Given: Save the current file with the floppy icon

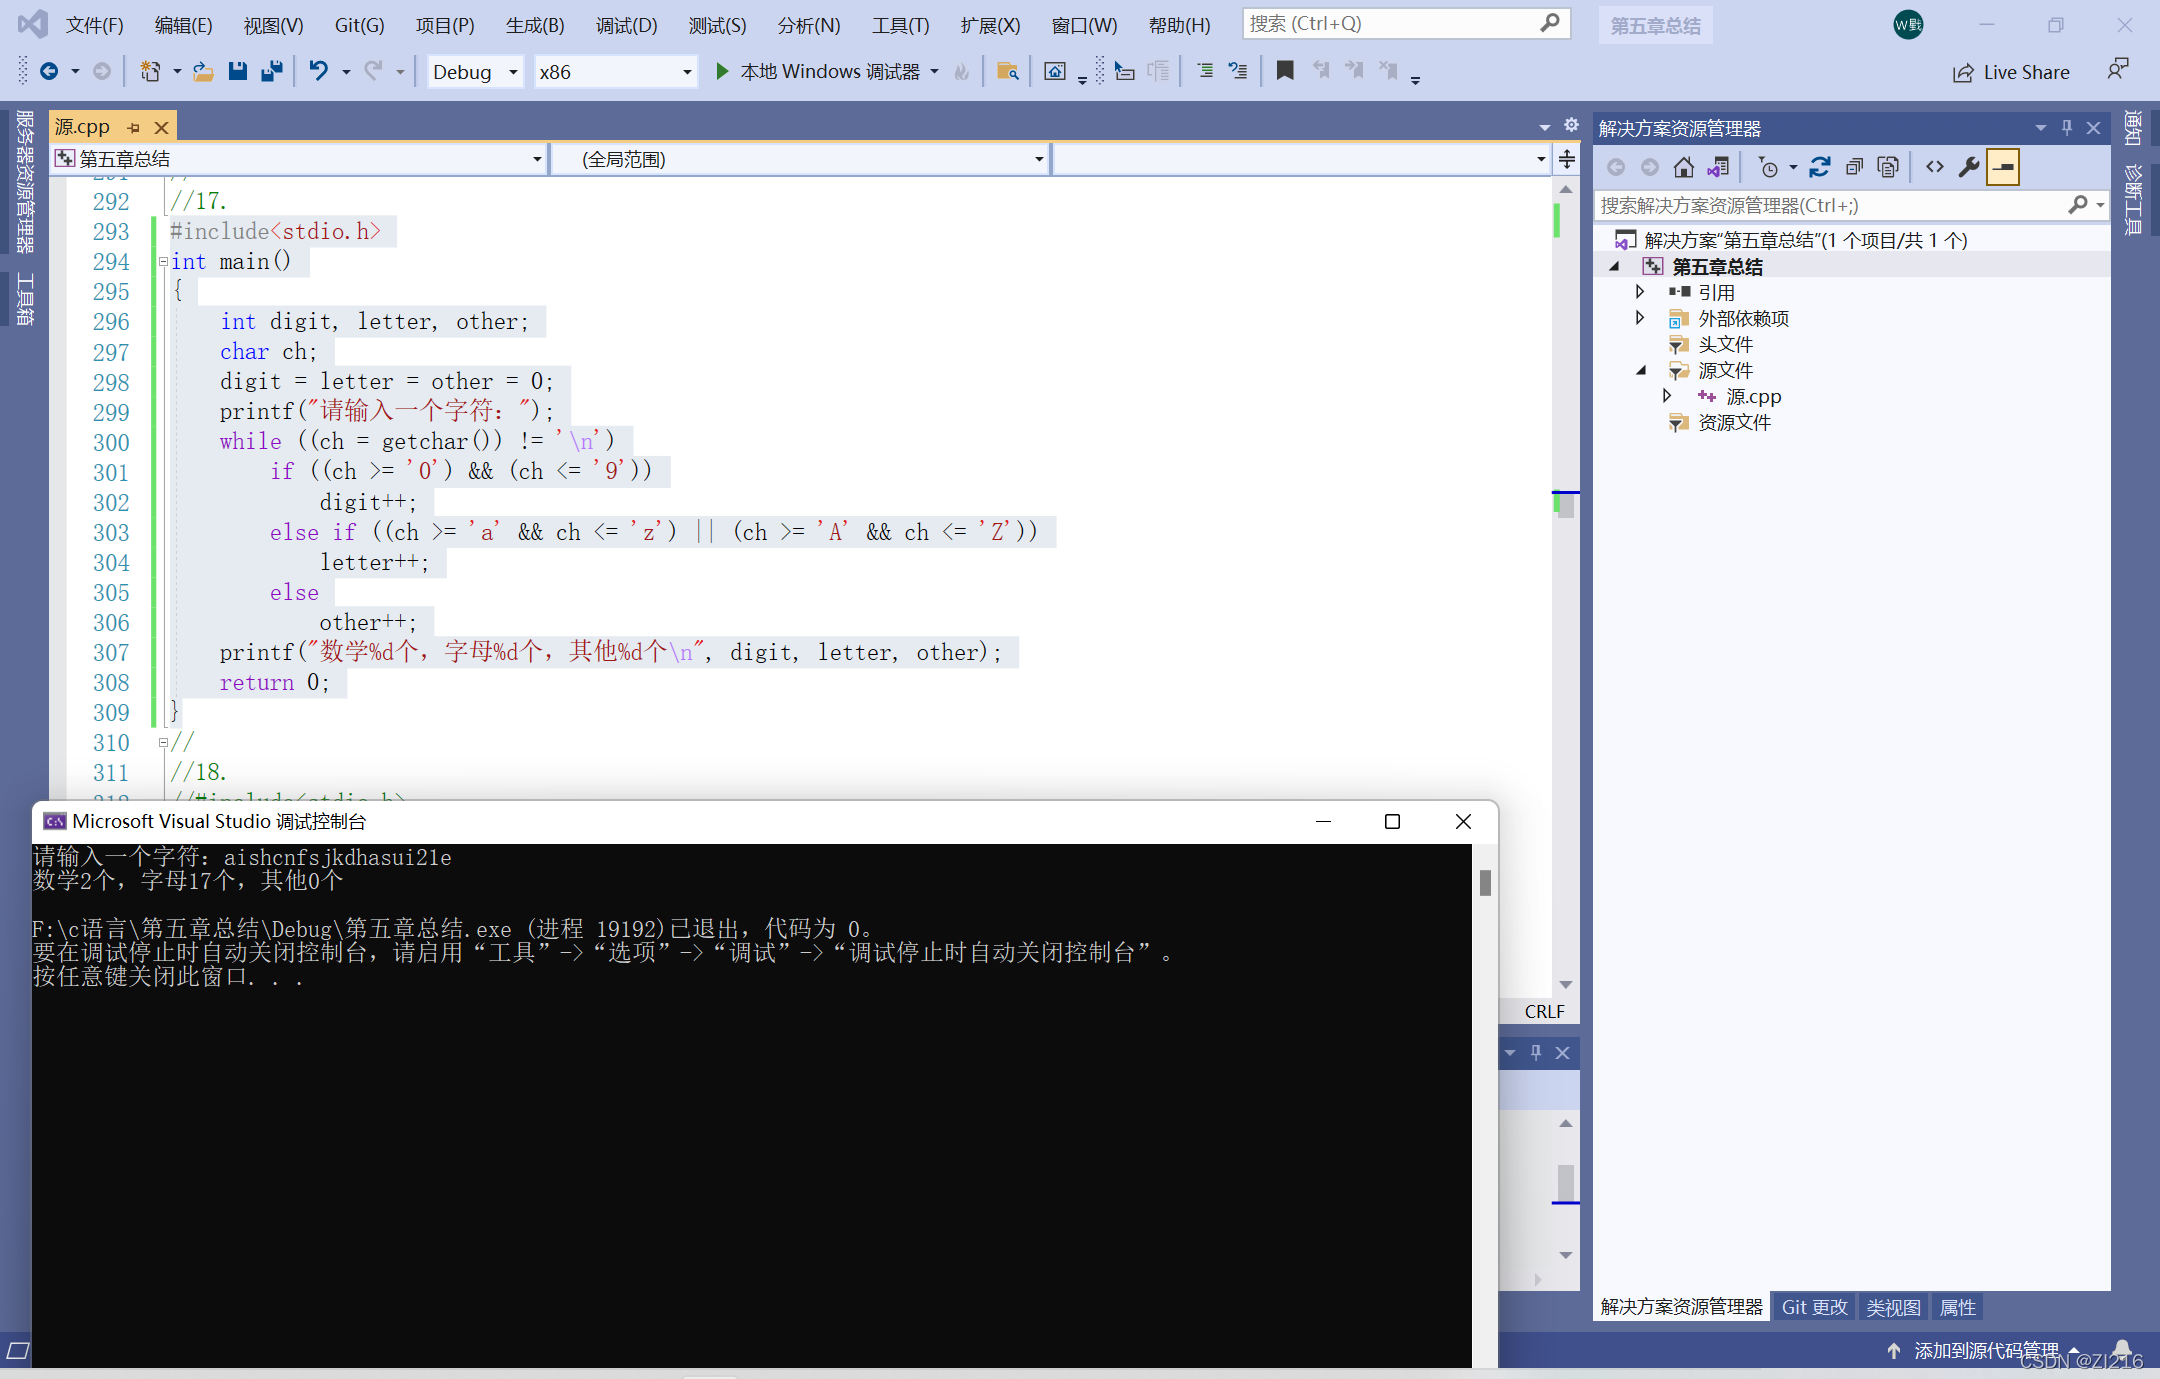Looking at the screenshot, I should pyautogui.click(x=238, y=71).
